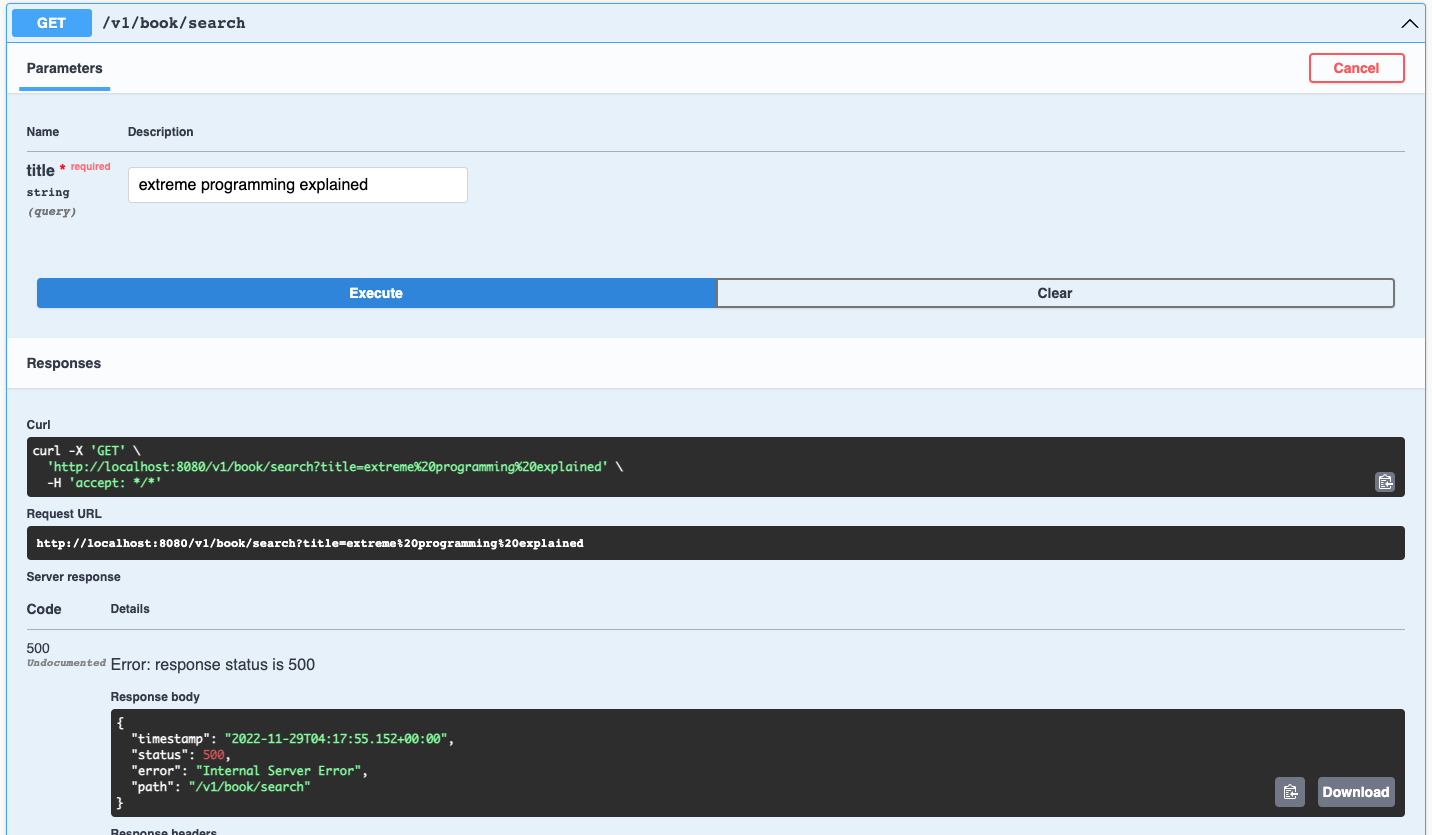Screen dimensions: 1432x835
Task: Click the /v1/book/search endpoint path
Action: tap(174, 23)
